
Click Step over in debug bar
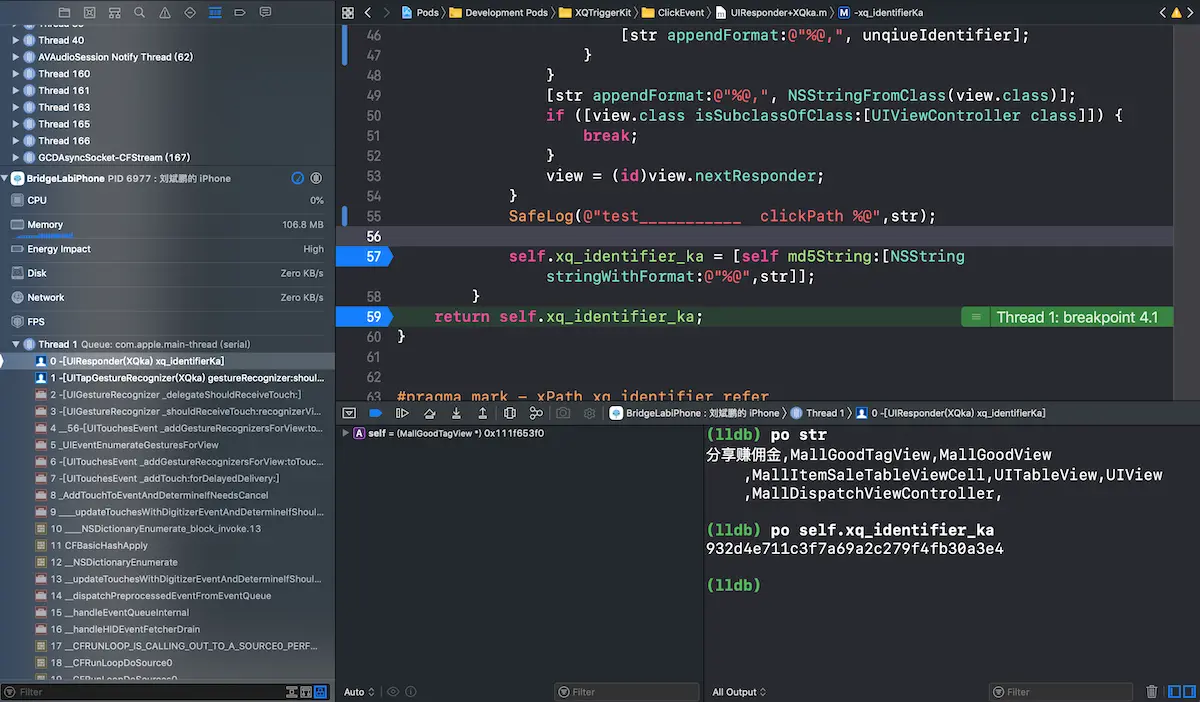tap(430, 413)
